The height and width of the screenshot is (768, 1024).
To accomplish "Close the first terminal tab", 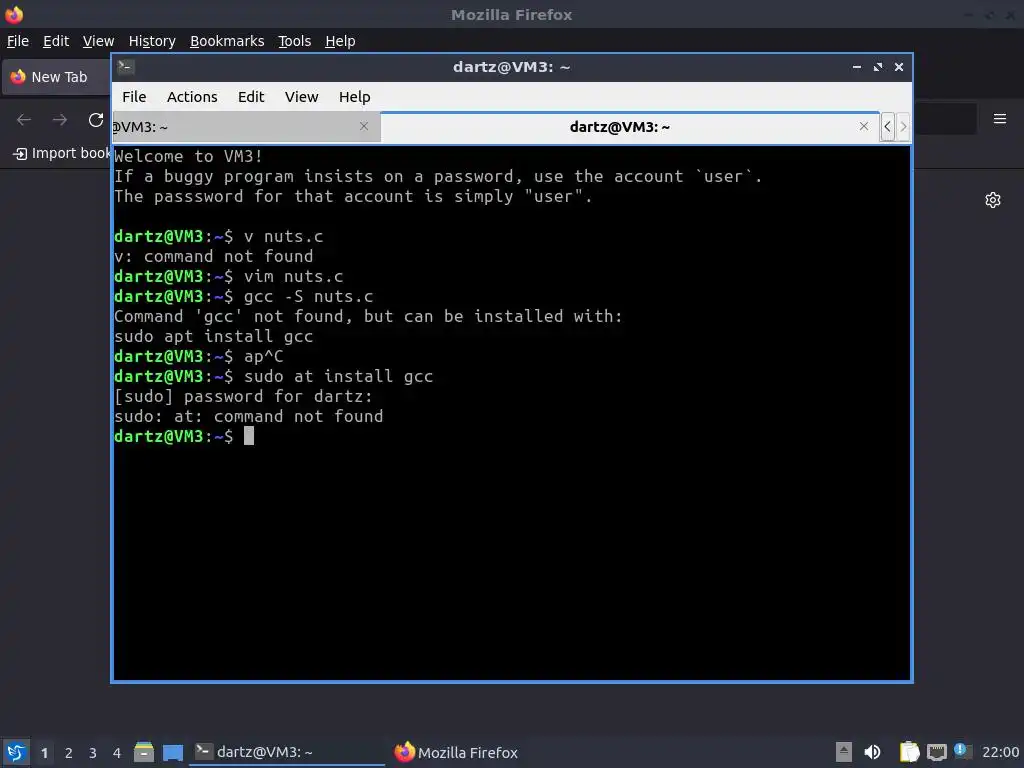I will pos(364,126).
